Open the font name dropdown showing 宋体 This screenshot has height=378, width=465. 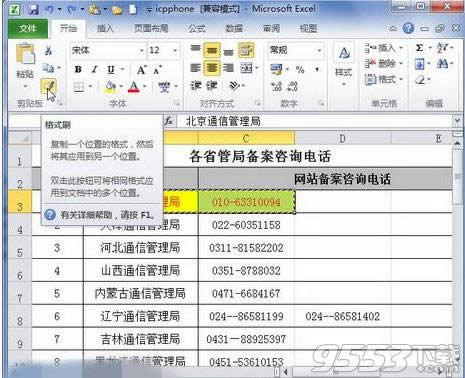(141, 50)
